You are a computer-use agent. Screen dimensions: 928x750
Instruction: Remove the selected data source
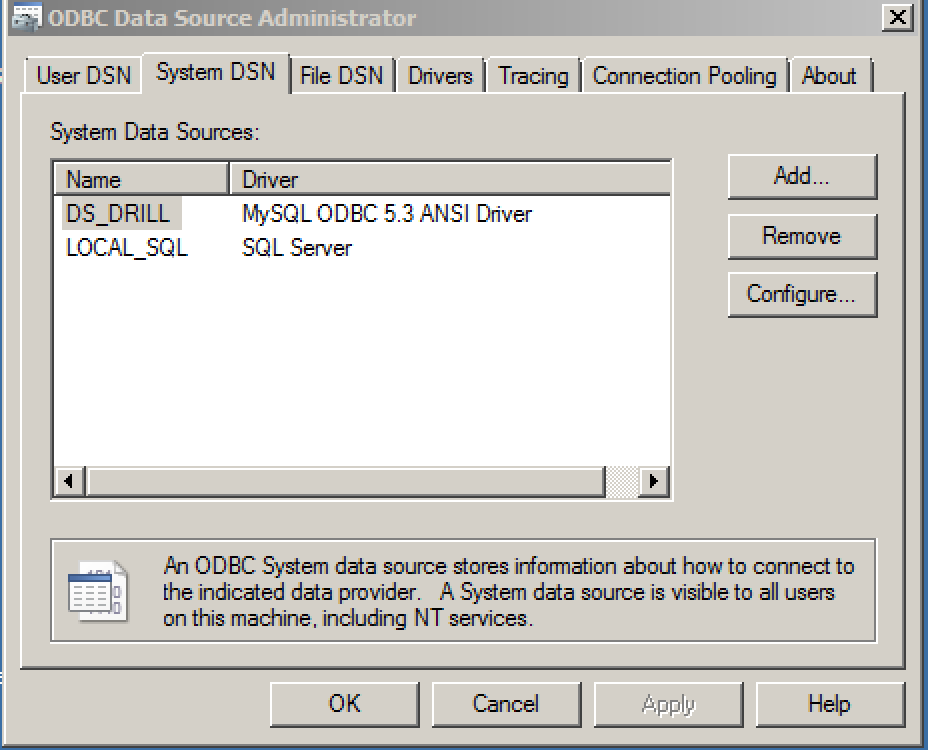click(802, 236)
